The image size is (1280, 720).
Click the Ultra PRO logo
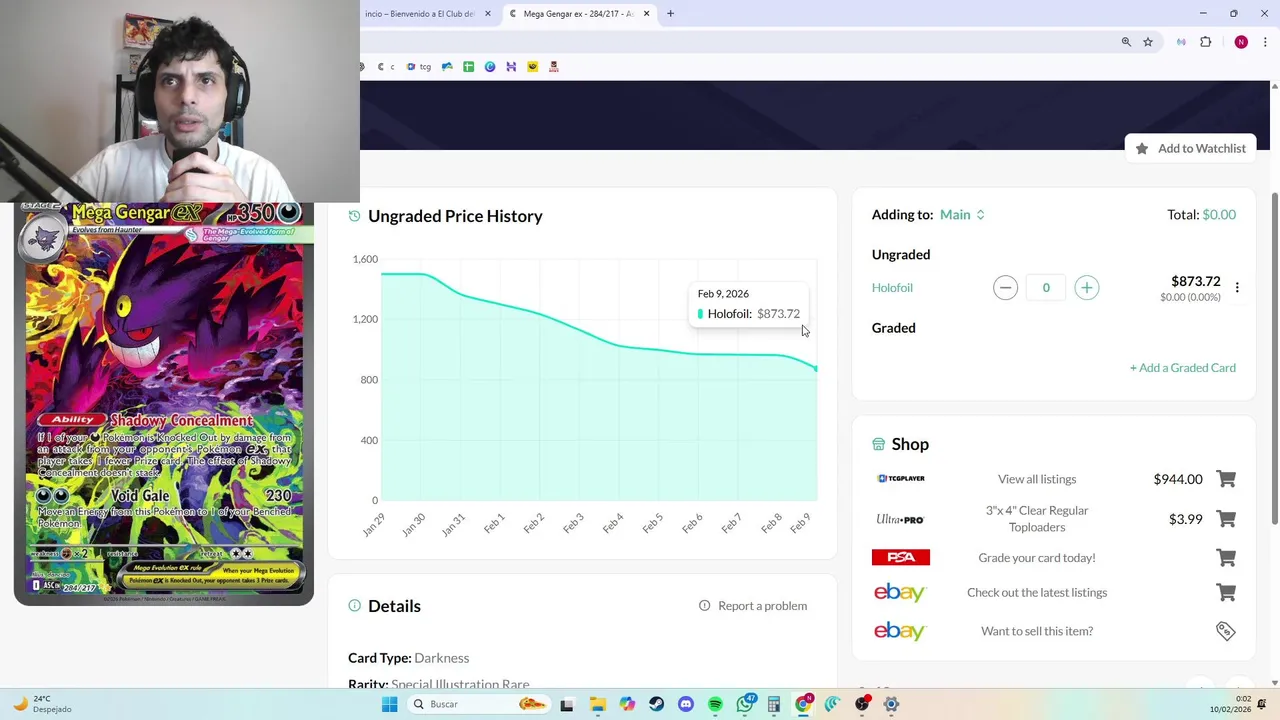[900, 519]
